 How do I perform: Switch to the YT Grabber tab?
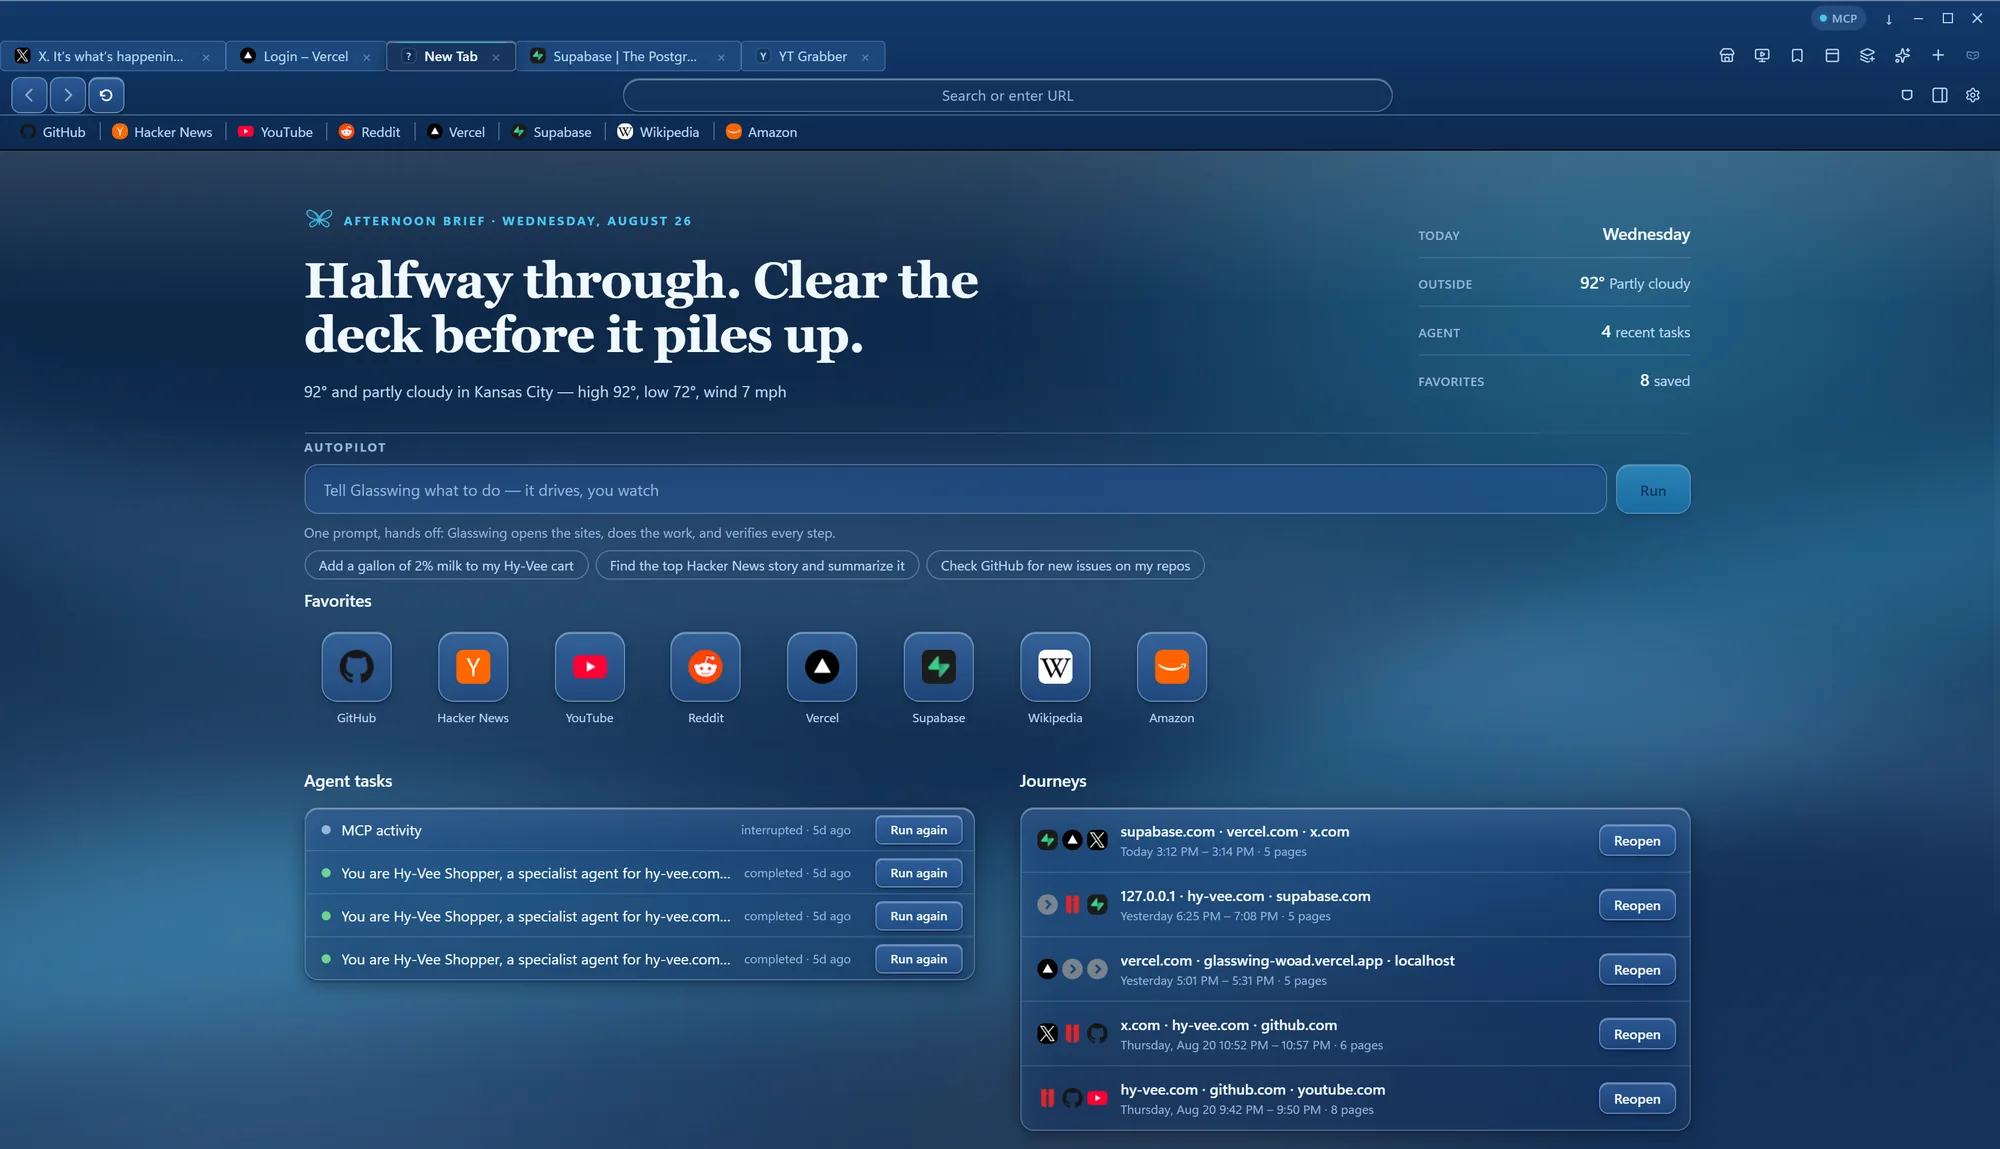[x=812, y=56]
